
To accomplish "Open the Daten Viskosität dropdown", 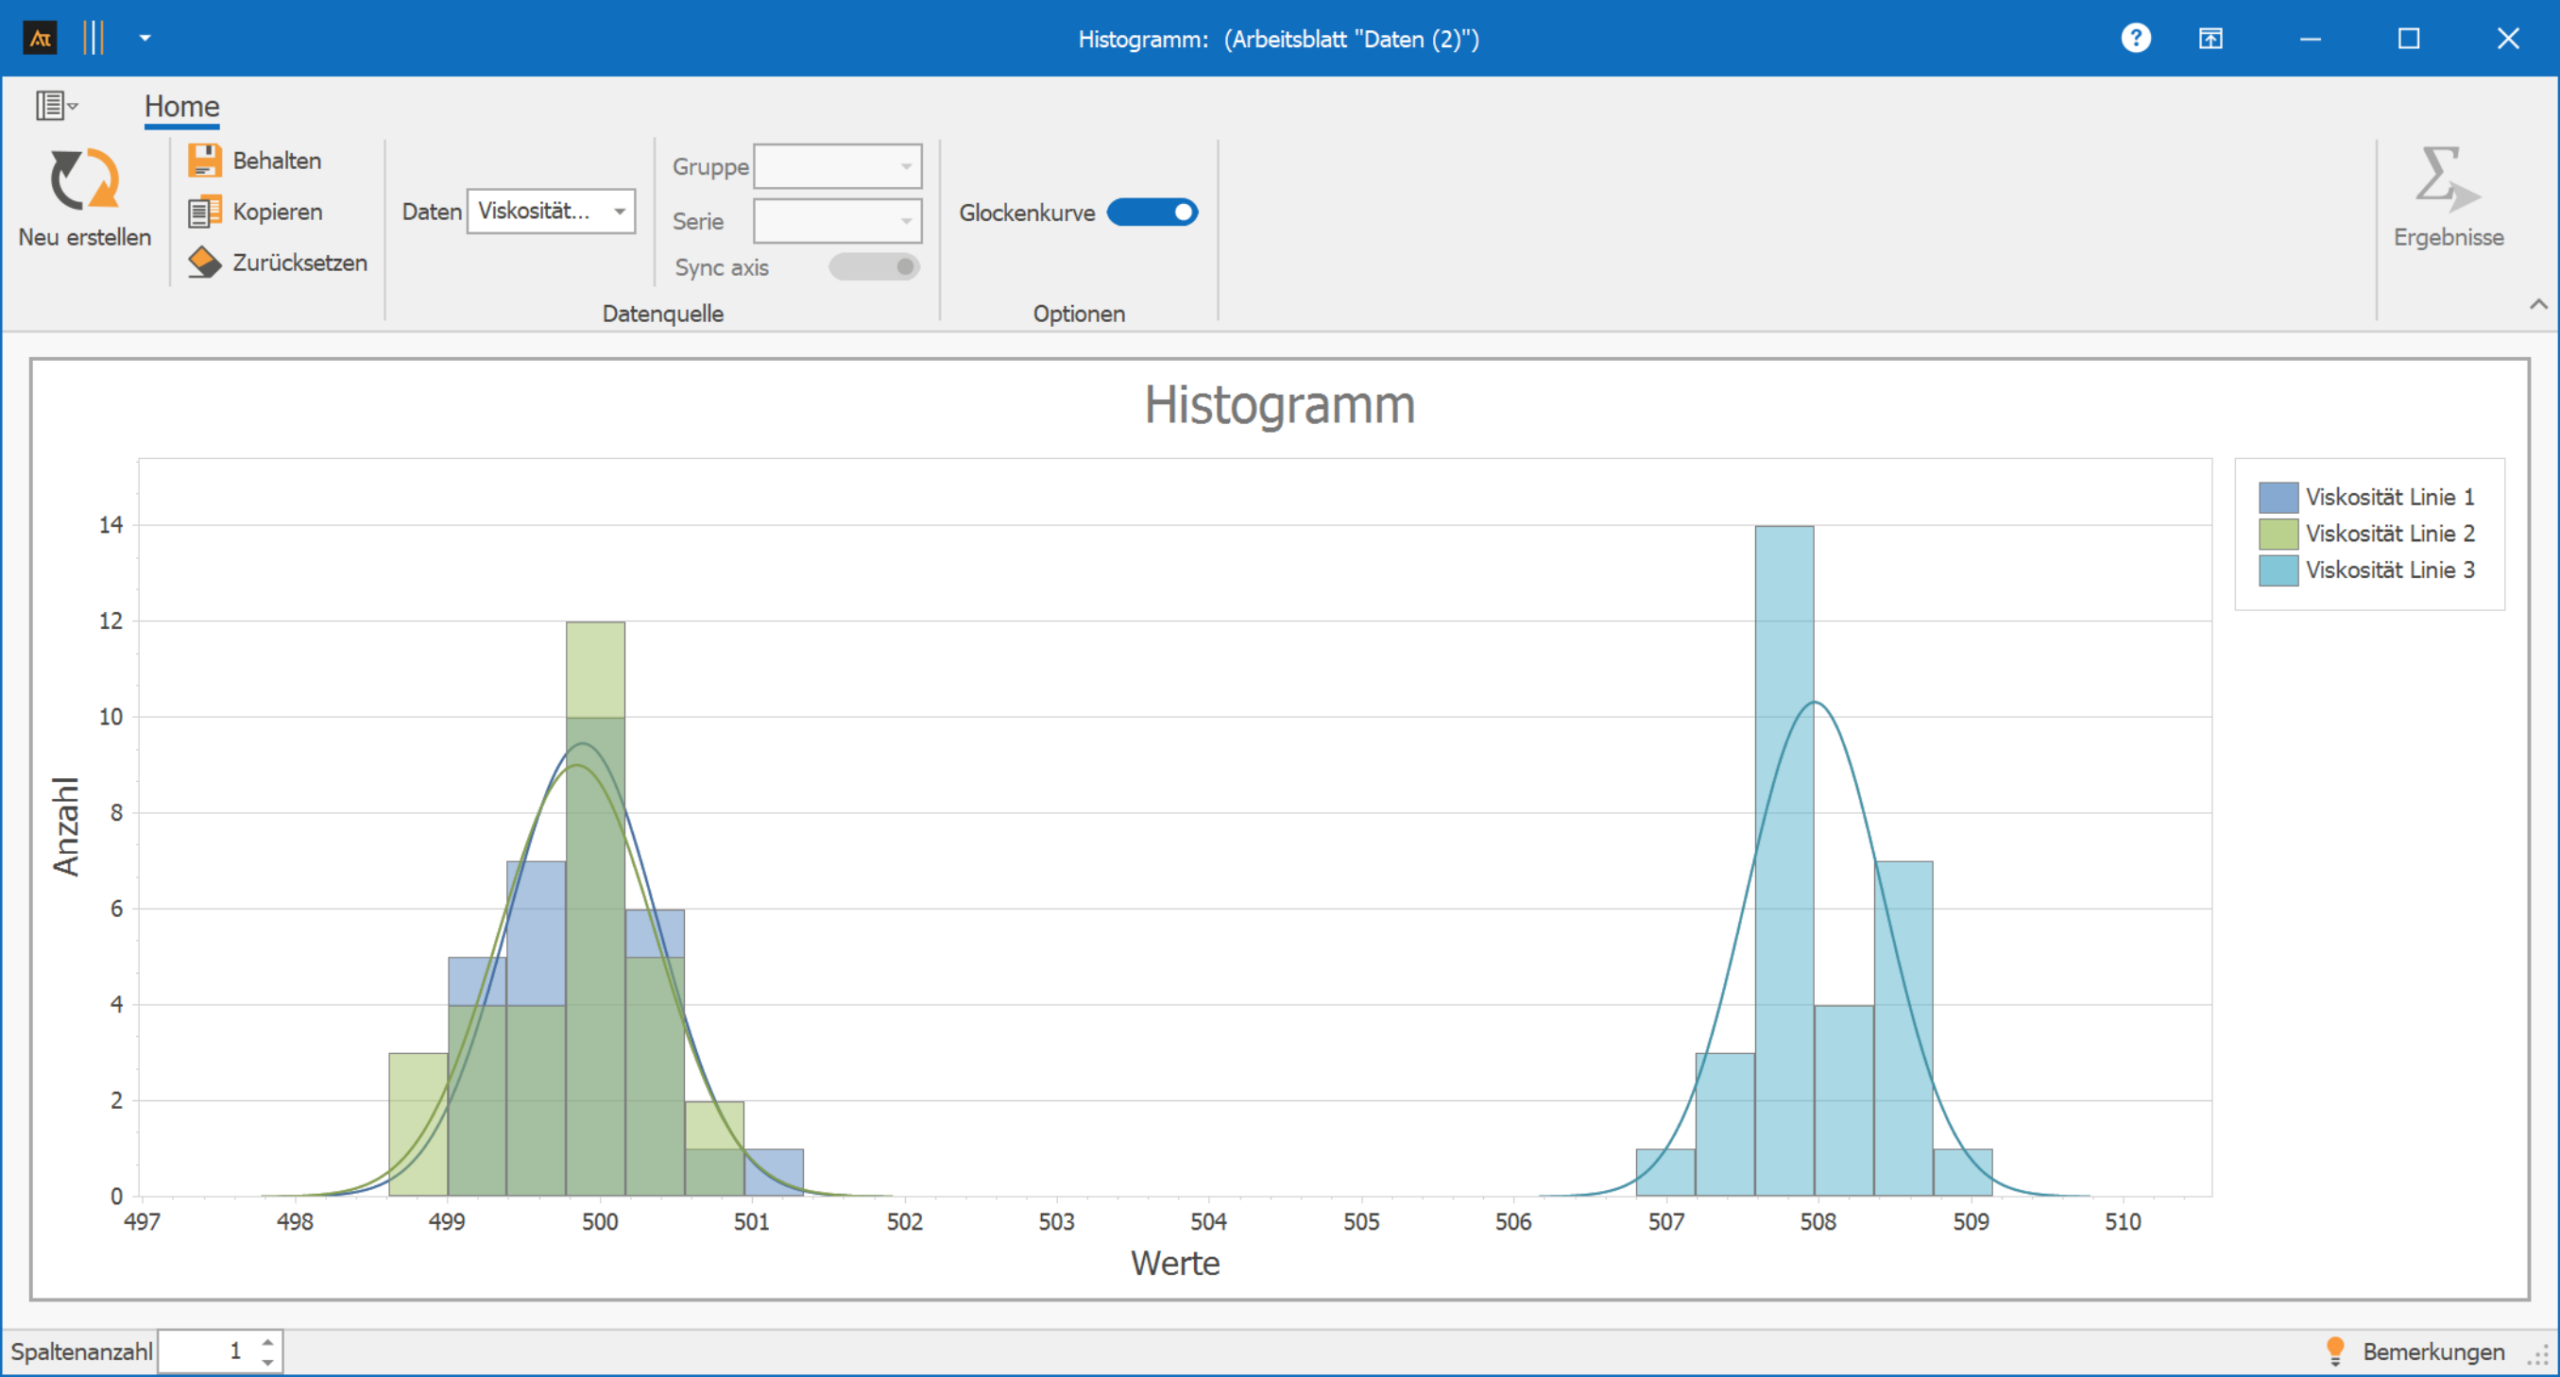I will tap(619, 212).
